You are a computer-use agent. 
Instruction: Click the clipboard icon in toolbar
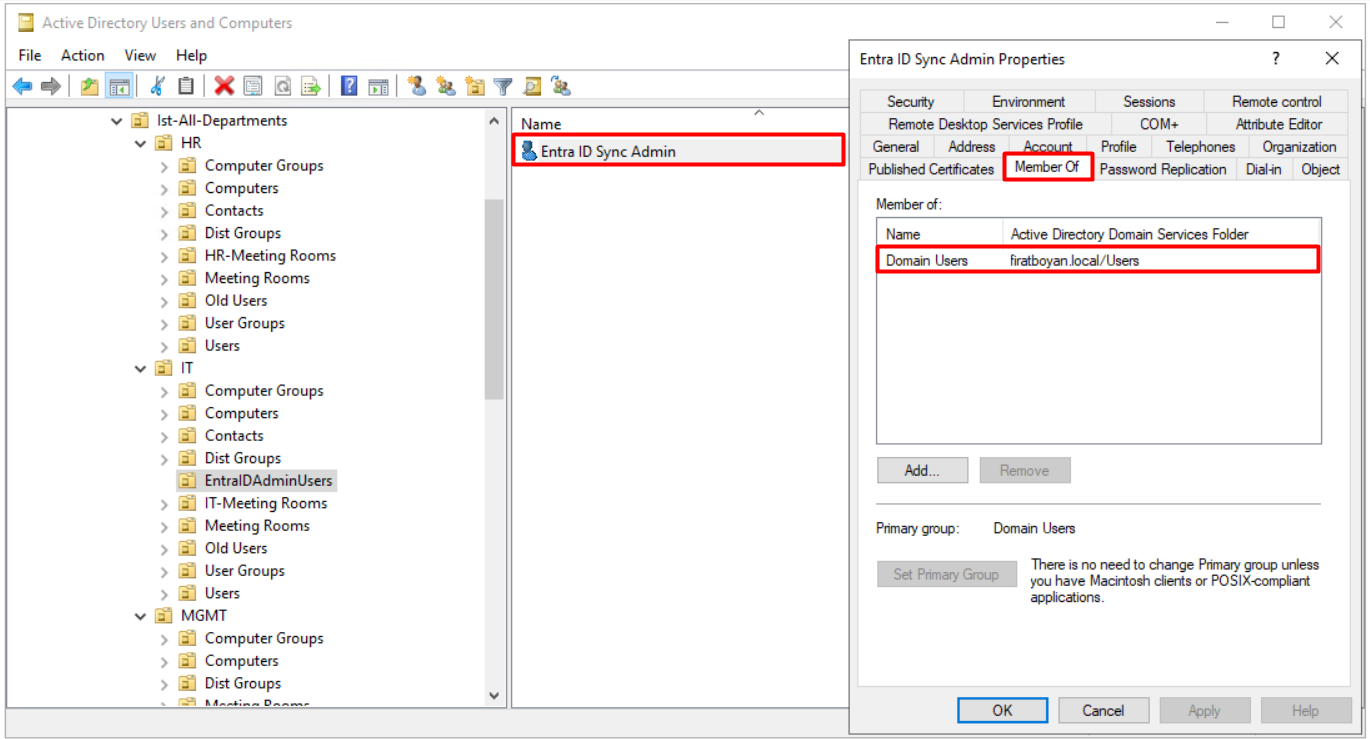pos(186,87)
